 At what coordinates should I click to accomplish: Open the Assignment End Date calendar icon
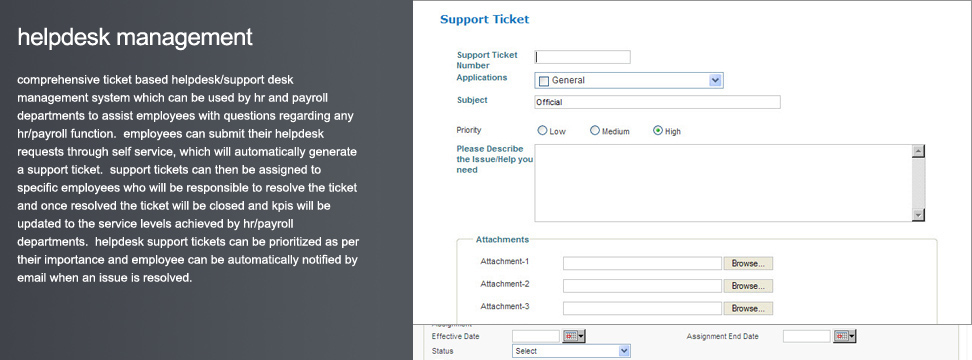pos(844,336)
